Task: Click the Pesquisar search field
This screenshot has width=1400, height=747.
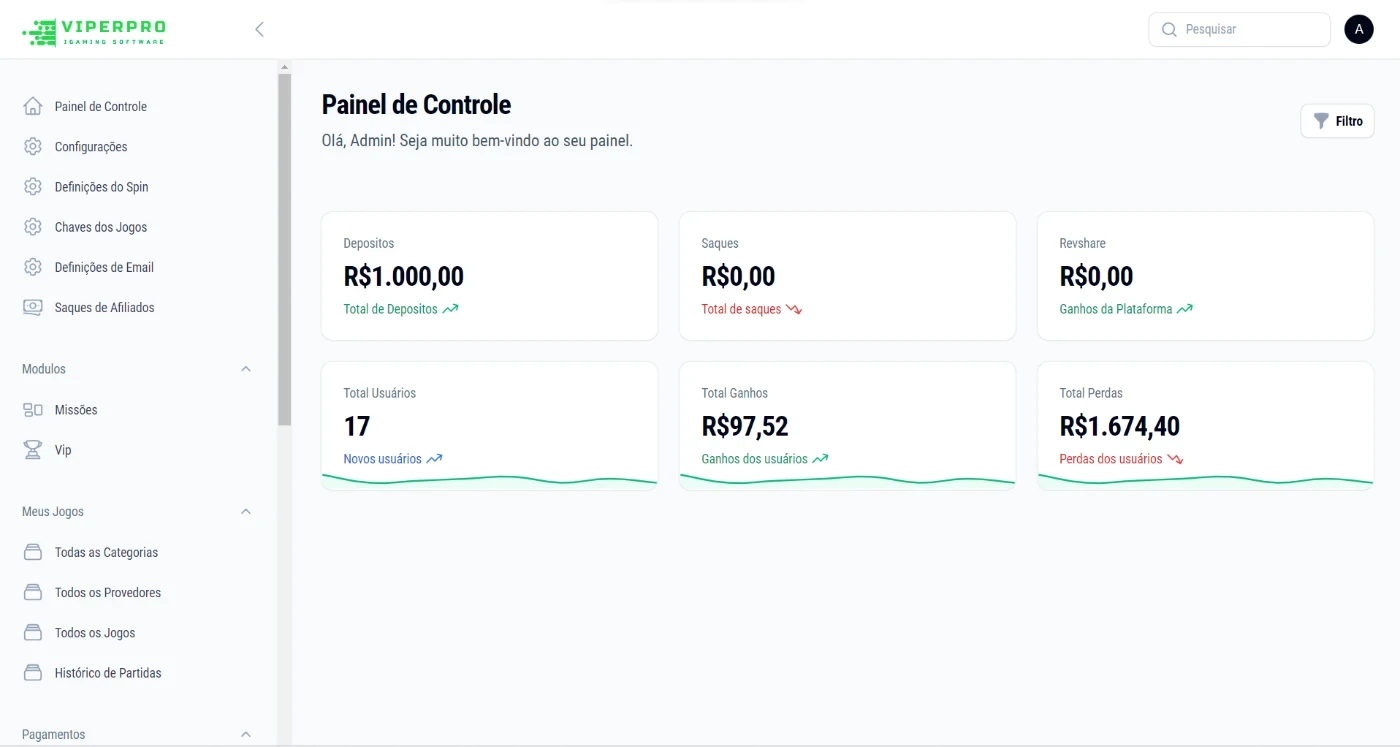Action: point(1250,30)
